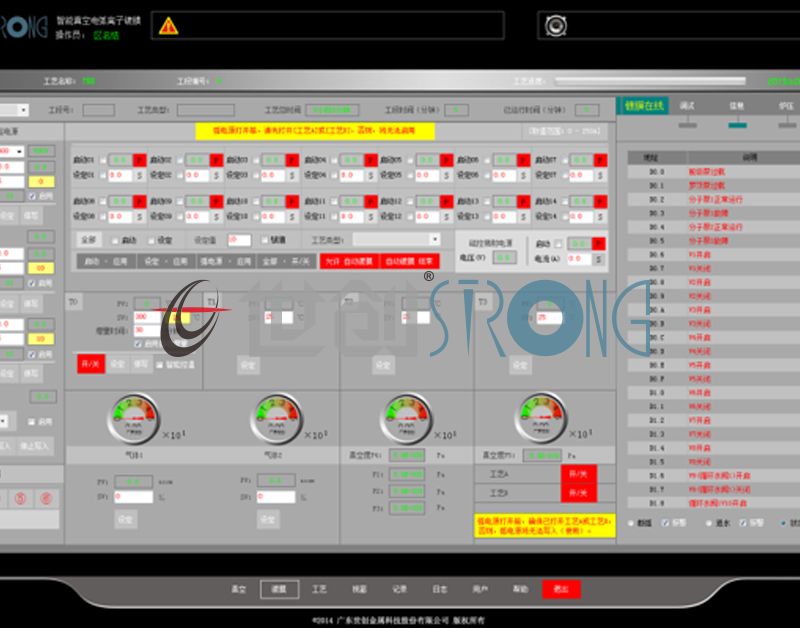Click the red 退出 button
This screenshot has height=628, width=800.
coord(561,589)
